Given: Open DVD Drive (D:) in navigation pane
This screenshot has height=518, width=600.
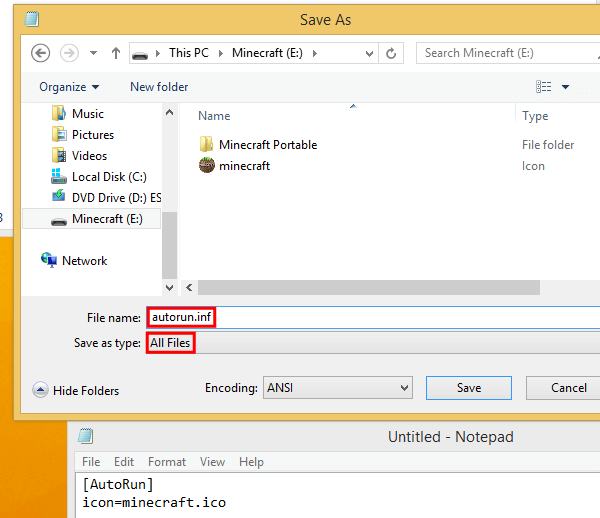Looking at the screenshot, I should [116, 198].
